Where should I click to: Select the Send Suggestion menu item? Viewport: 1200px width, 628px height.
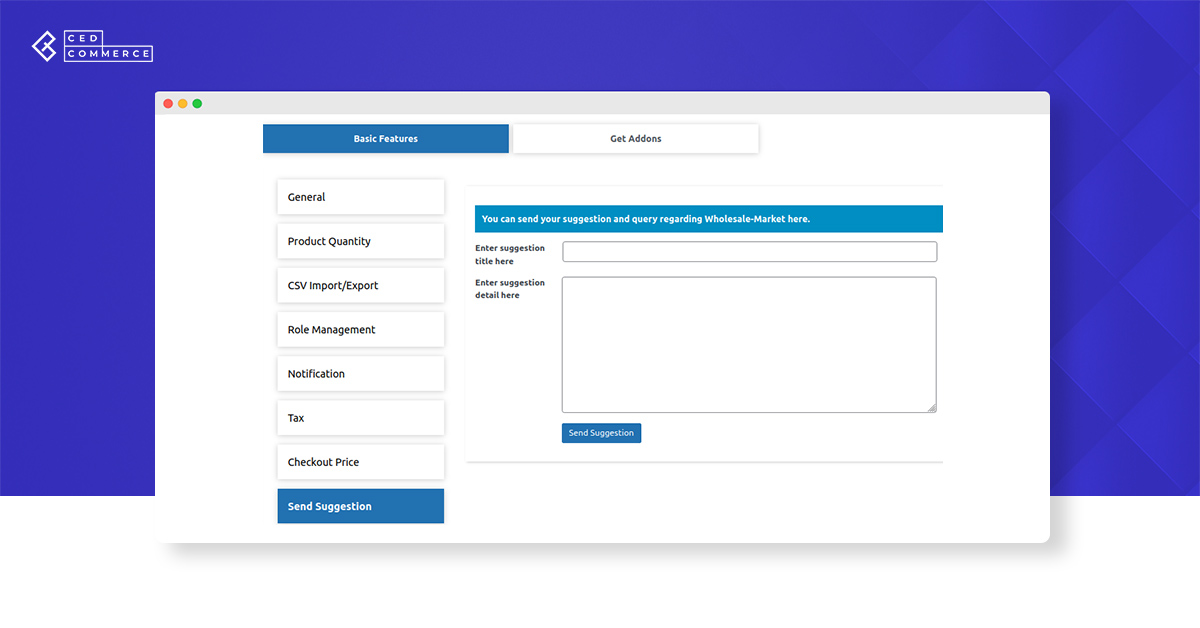click(x=361, y=506)
